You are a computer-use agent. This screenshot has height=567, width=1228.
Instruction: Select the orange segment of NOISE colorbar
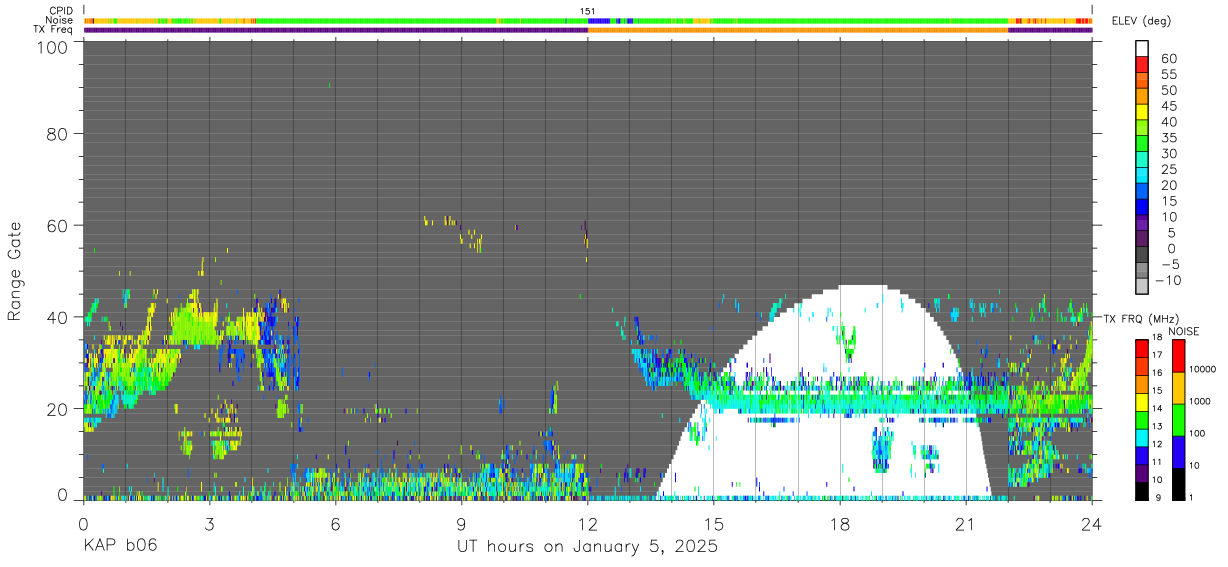[x=1179, y=388]
